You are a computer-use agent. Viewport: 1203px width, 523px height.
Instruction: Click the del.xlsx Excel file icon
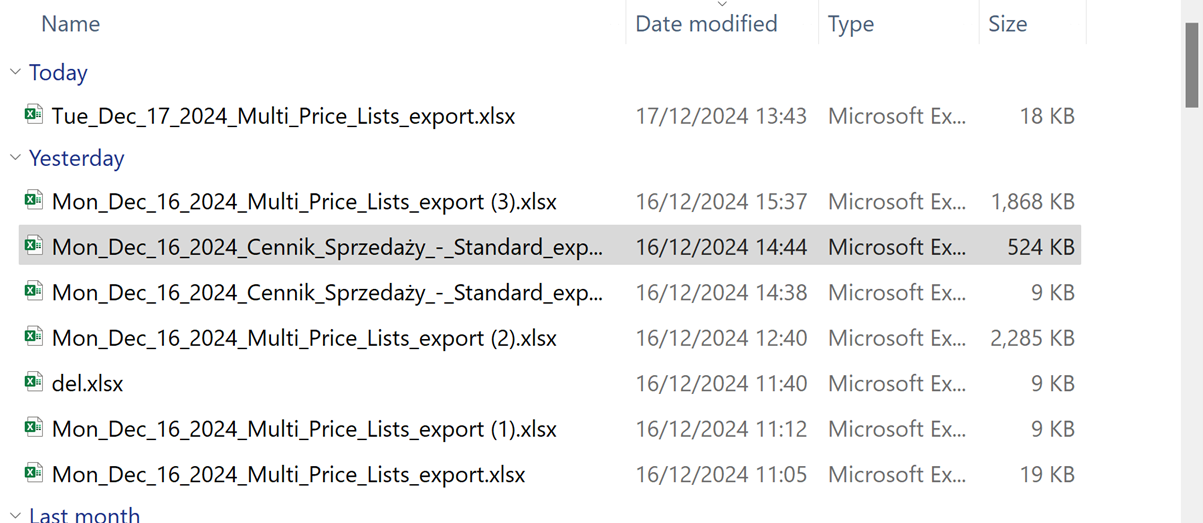click(34, 382)
